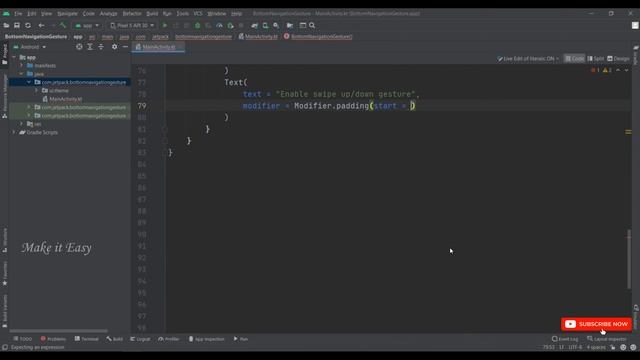Click the green Run app button
640x360 pixels.
click(165, 25)
